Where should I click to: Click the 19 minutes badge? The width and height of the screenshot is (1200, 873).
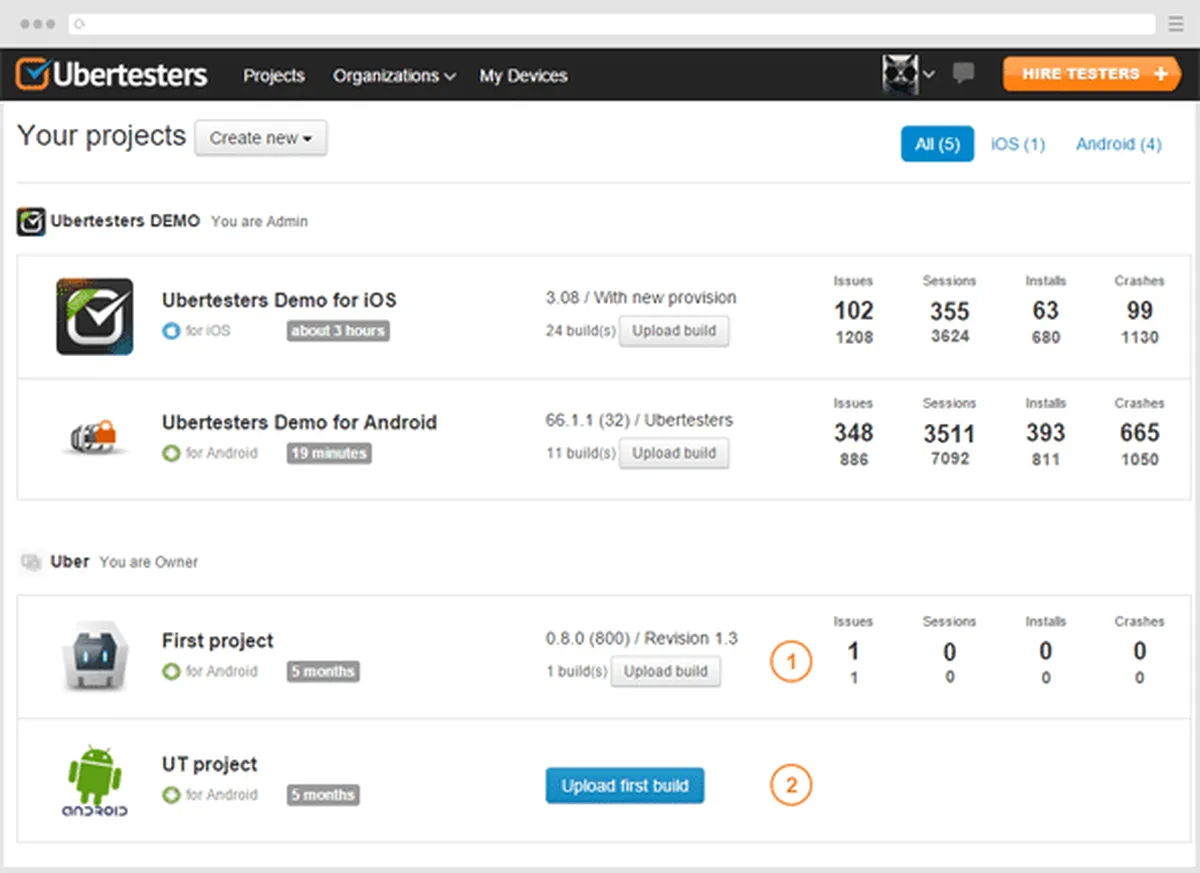pos(329,453)
